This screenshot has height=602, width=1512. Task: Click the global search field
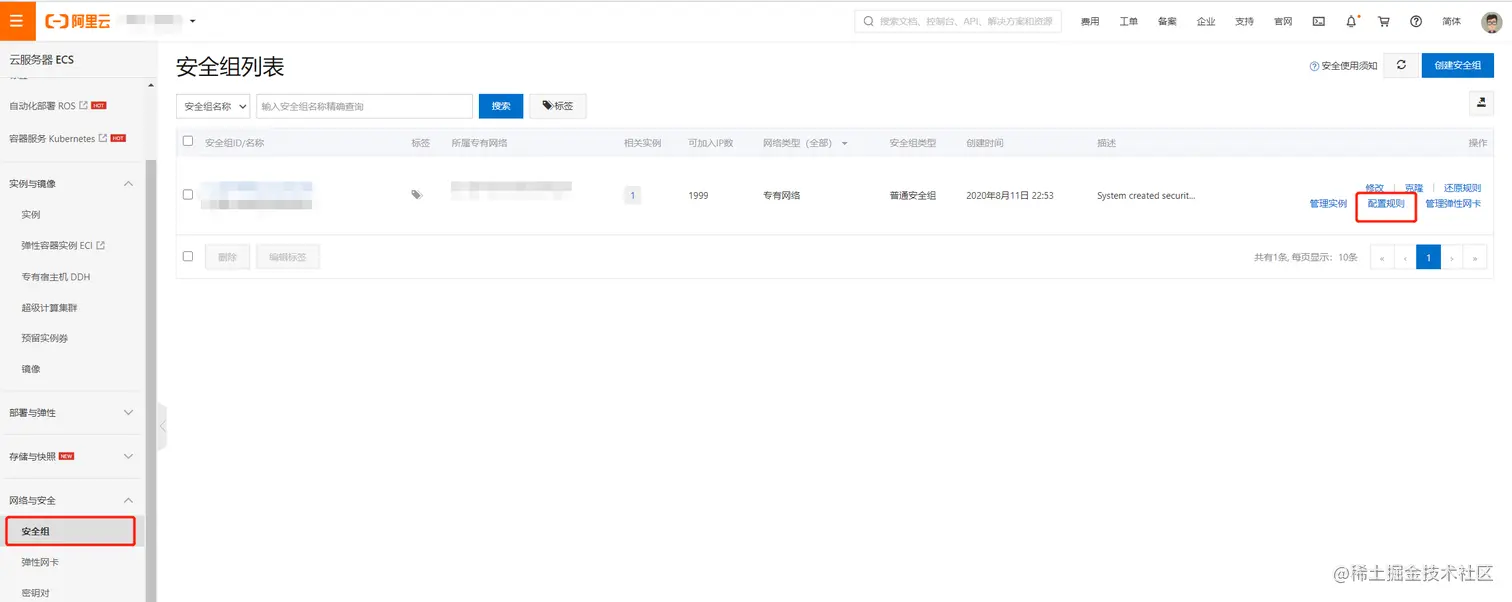pyautogui.click(x=958, y=21)
